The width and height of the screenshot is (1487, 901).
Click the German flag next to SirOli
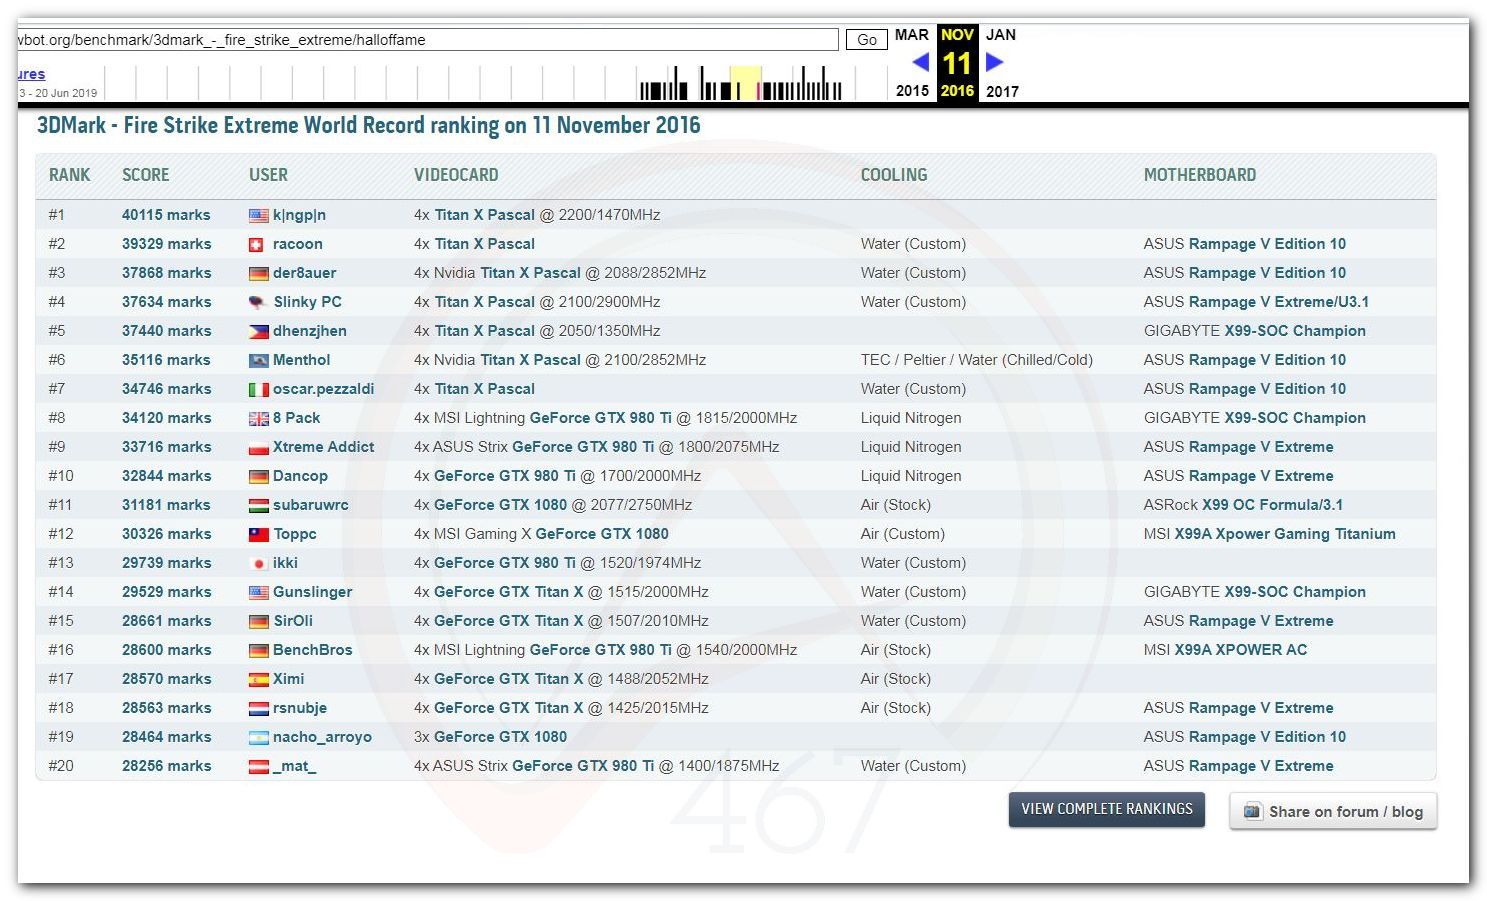coord(259,621)
